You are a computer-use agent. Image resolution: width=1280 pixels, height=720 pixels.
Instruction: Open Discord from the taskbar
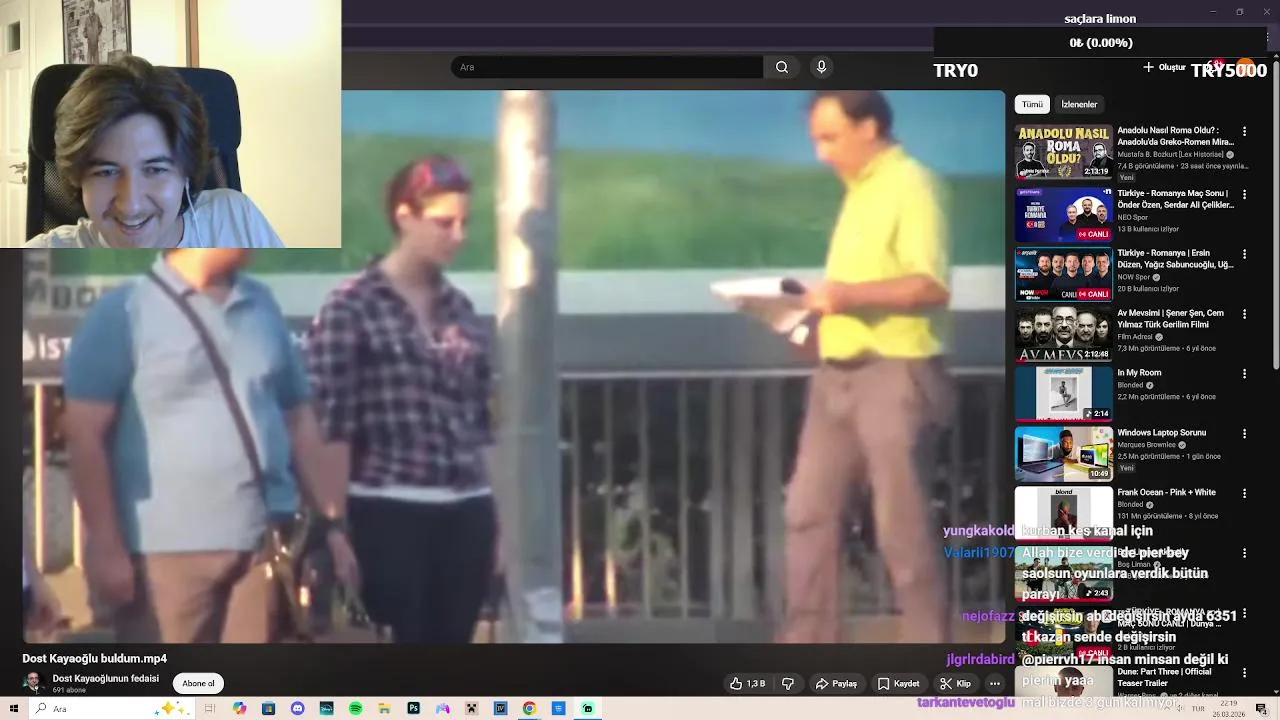[x=297, y=709]
